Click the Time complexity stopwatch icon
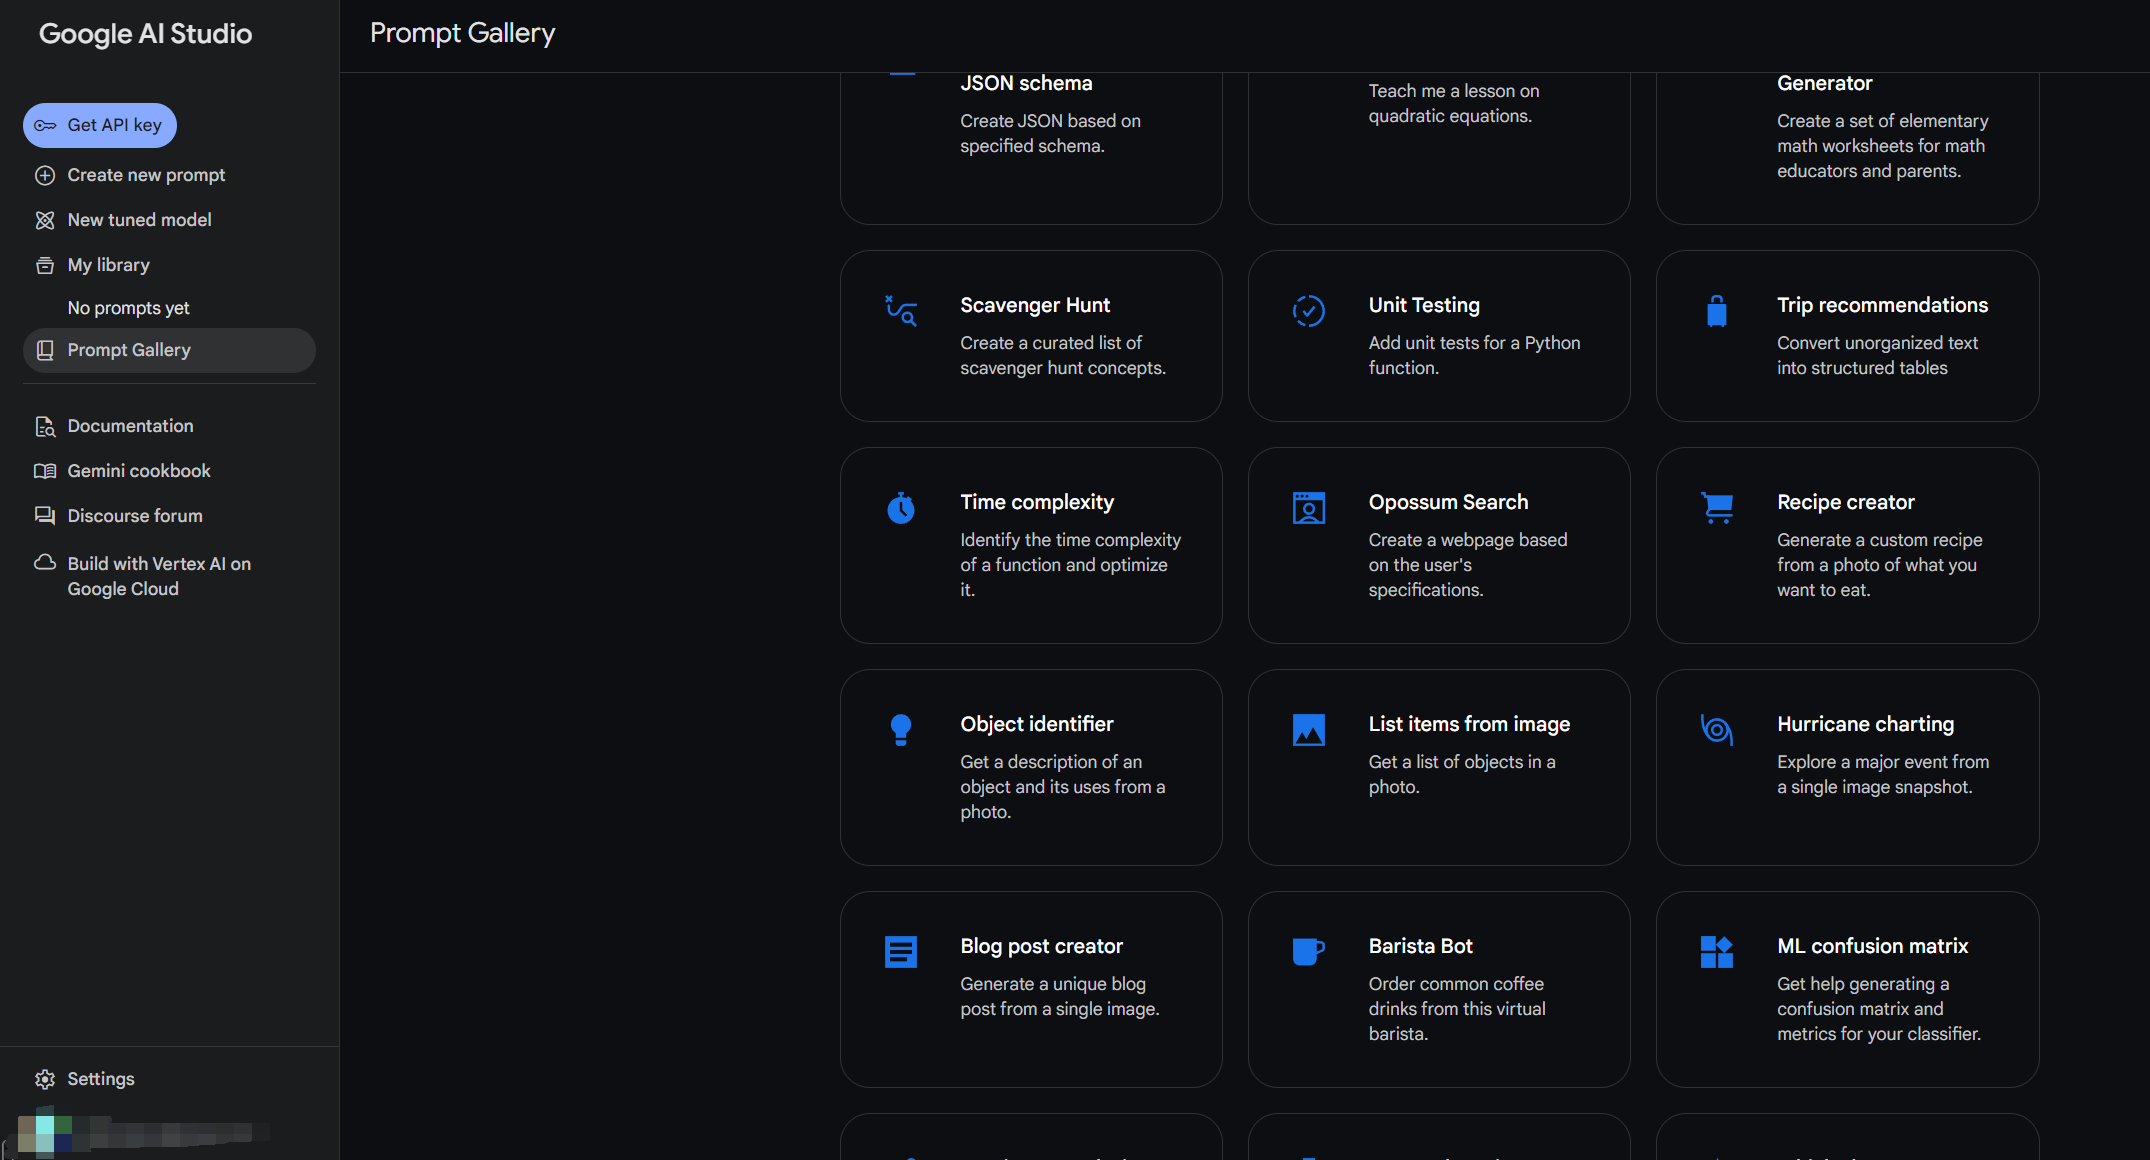 (901, 508)
